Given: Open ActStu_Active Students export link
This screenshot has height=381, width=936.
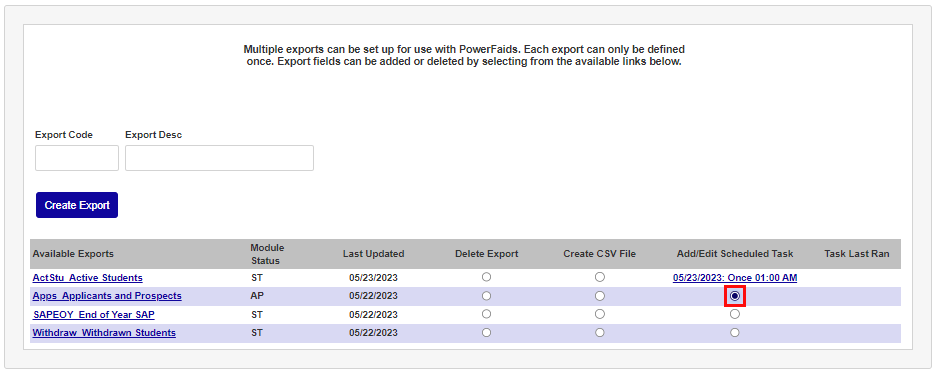Looking at the screenshot, I should [x=88, y=278].
